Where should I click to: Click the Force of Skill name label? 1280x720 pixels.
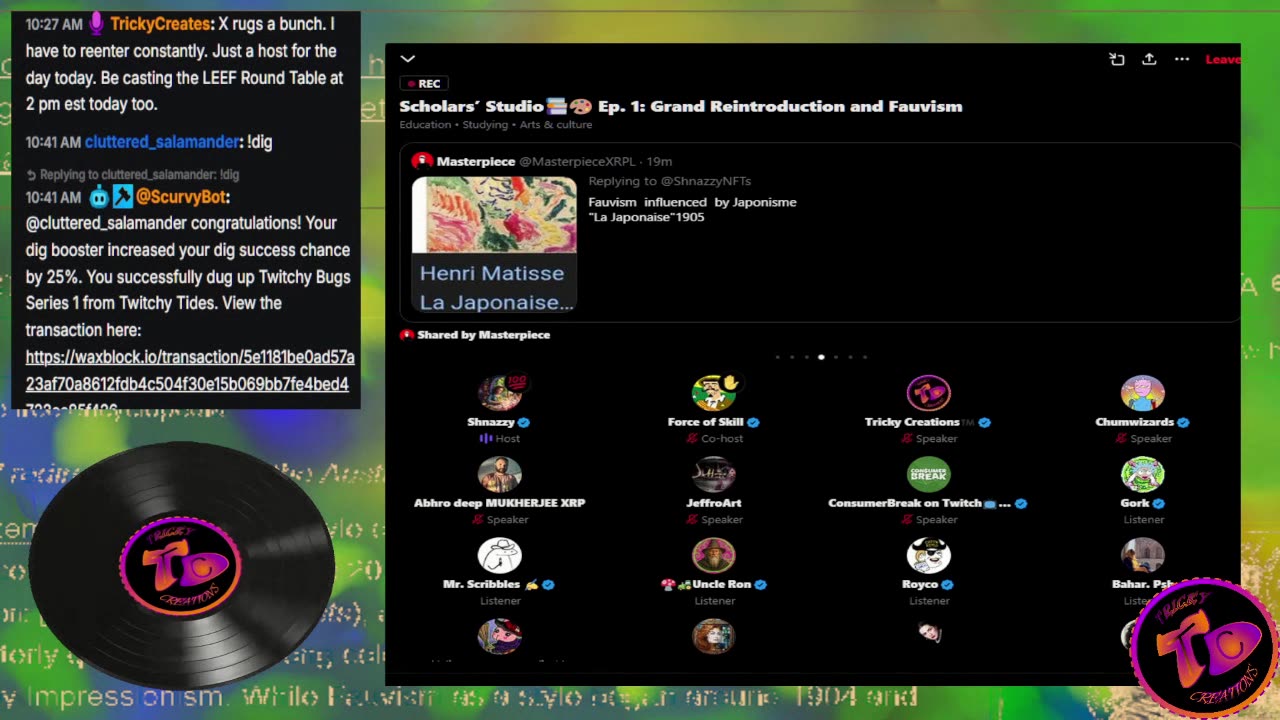click(705, 422)
